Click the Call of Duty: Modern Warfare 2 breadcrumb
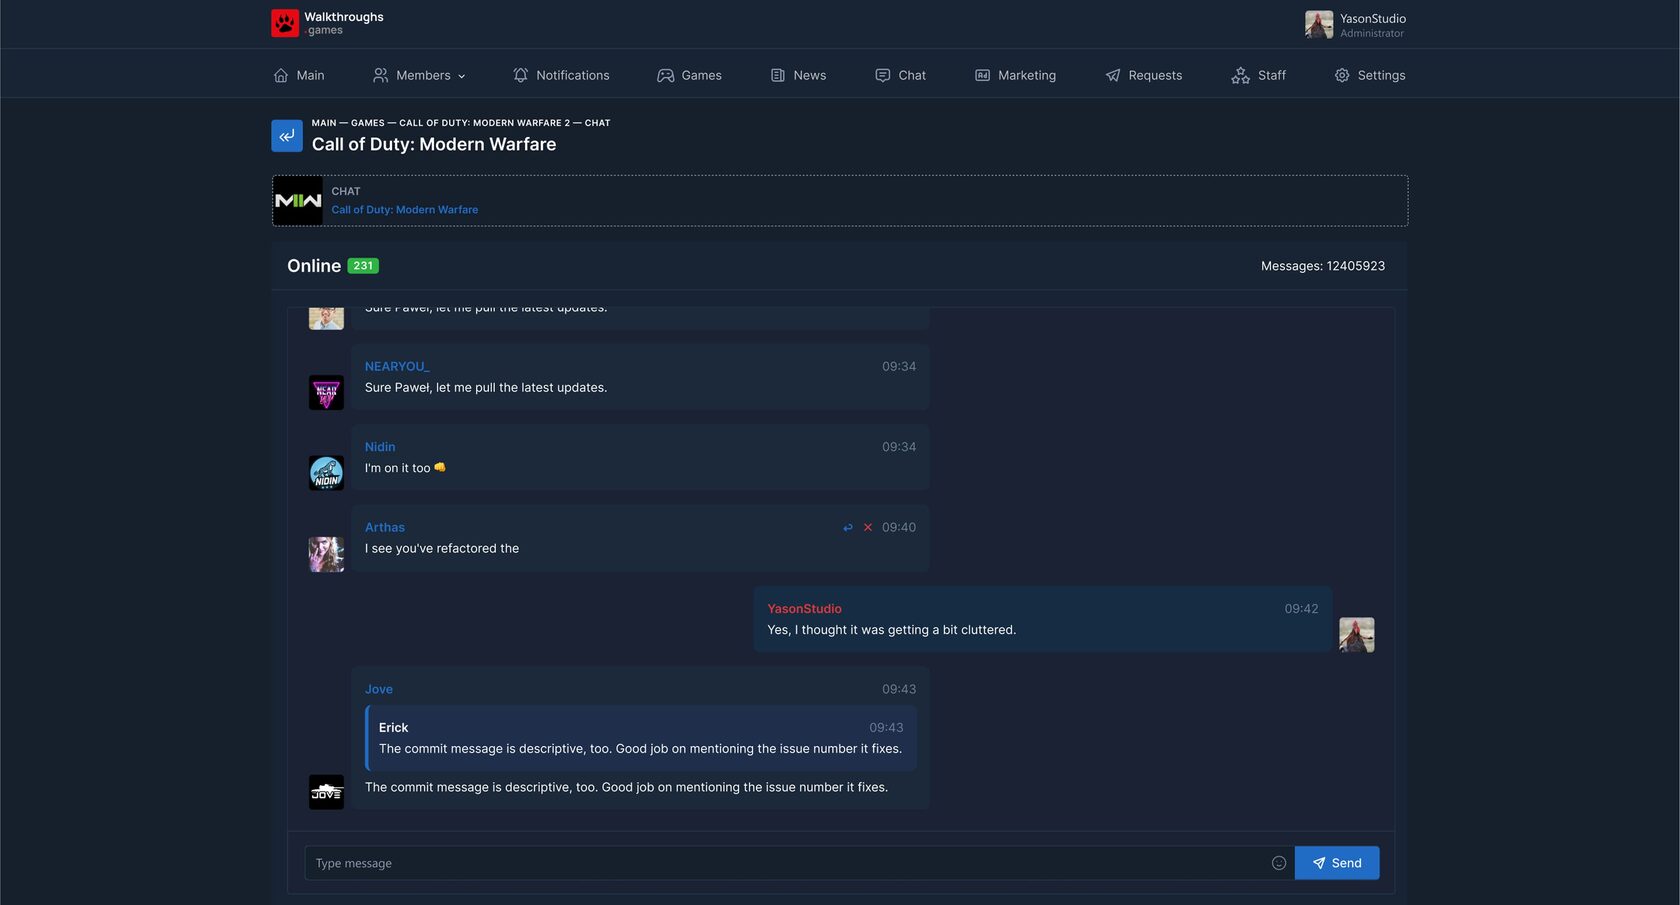 click(485, 123)
